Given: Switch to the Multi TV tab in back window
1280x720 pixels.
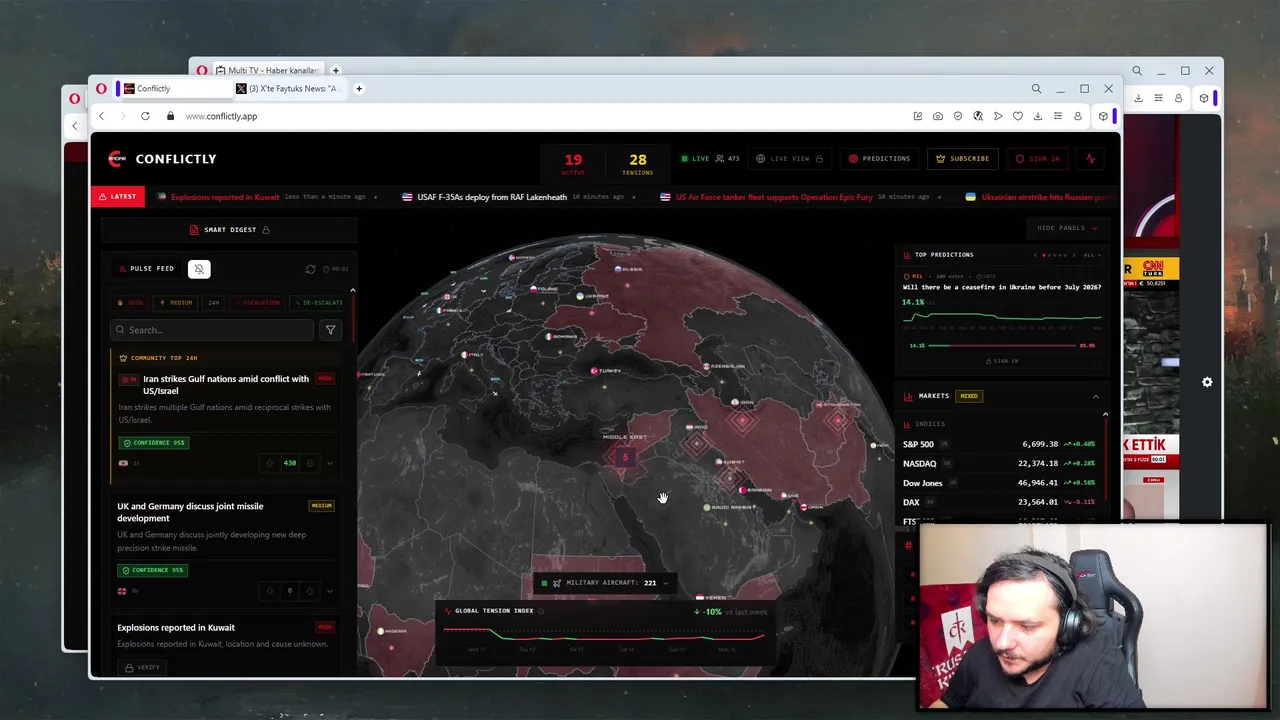Looking at the screenshot, I should tap(266, 70).
